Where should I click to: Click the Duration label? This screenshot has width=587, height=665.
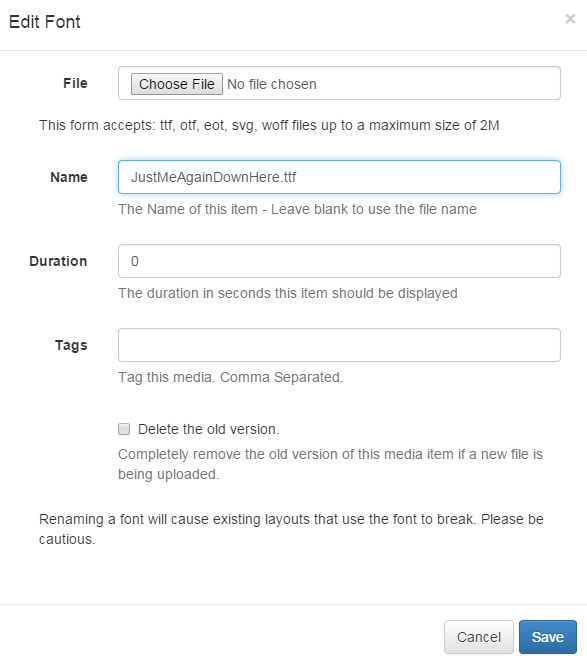pos(58,261)
